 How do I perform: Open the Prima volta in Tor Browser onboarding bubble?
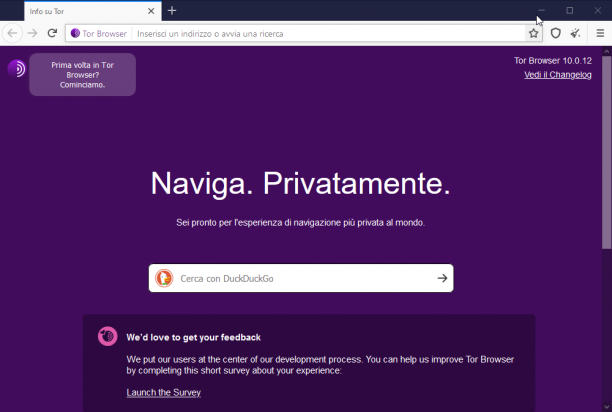(x=82, y=75)
